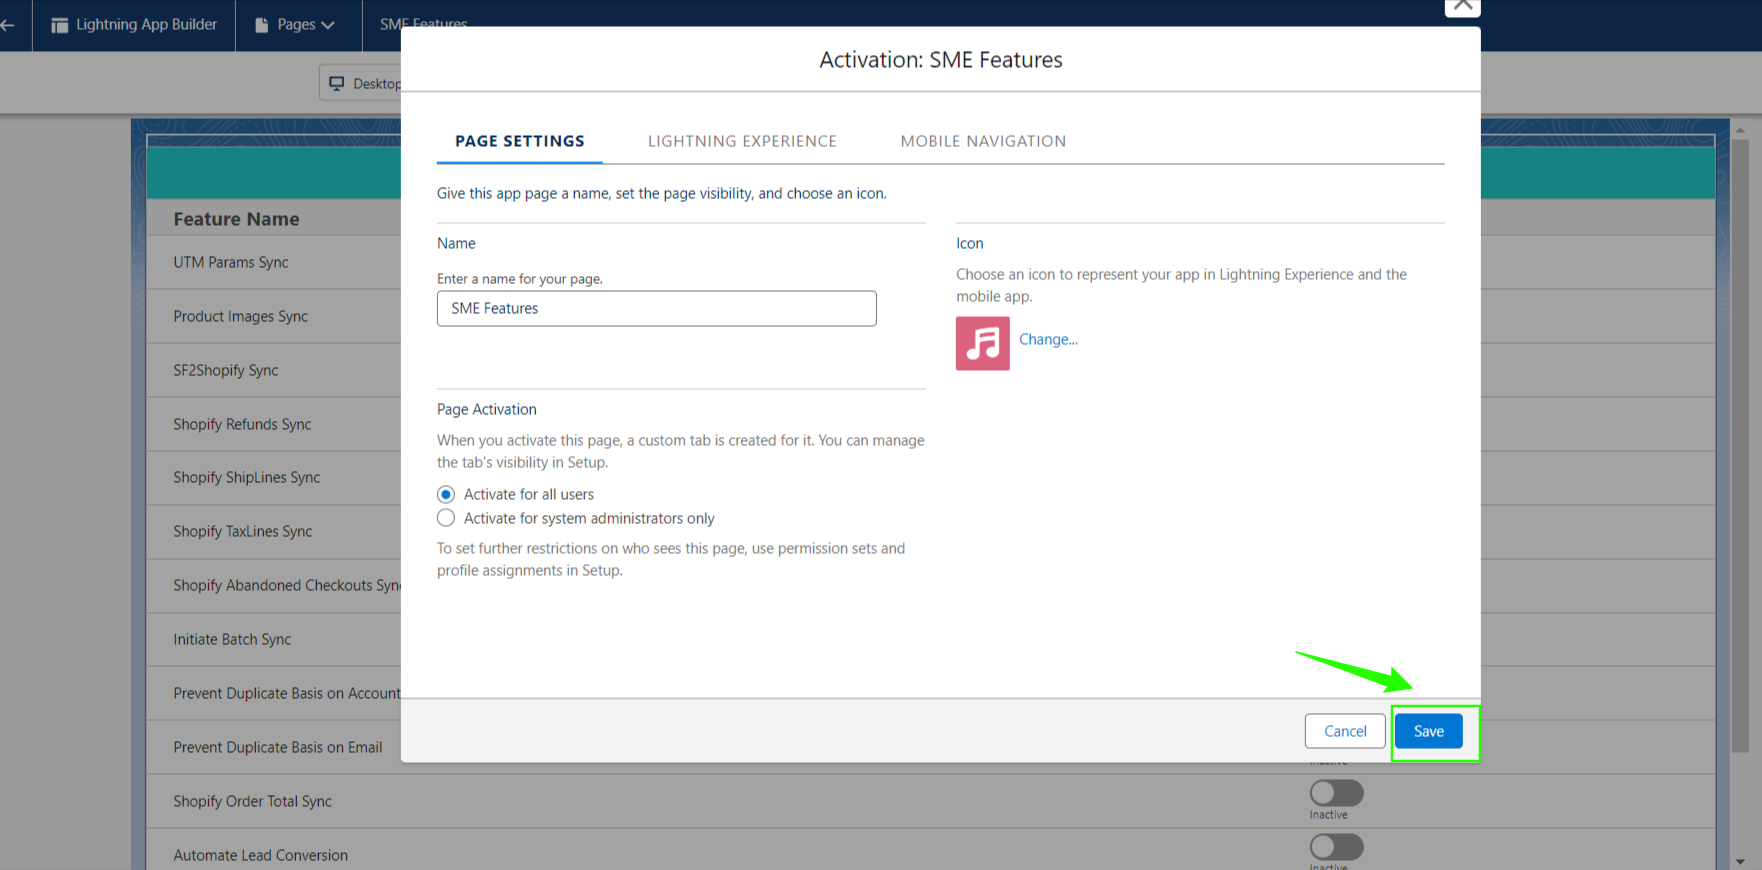This screenshot has width=1762, height=870.
Task: Click the back arrow in the header
Action: click(x=8, y=25)
